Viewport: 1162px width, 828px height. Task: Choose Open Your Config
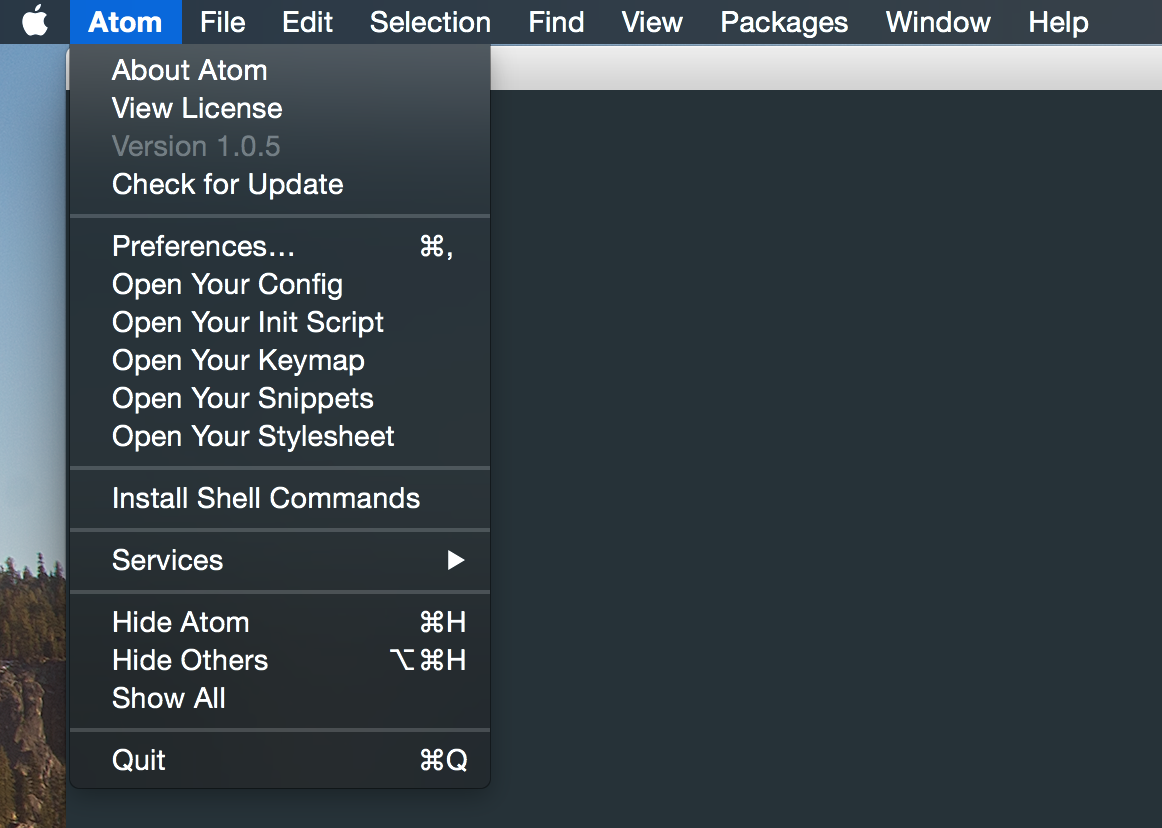click(x=280, y=284)
